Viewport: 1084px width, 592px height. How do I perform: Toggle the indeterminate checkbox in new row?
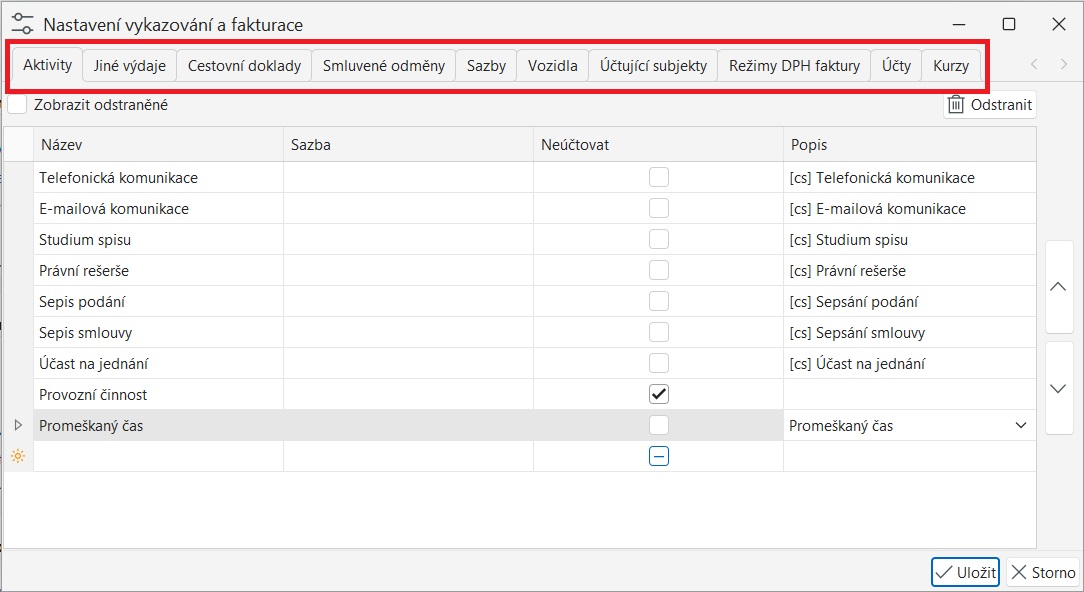[658, 456]
